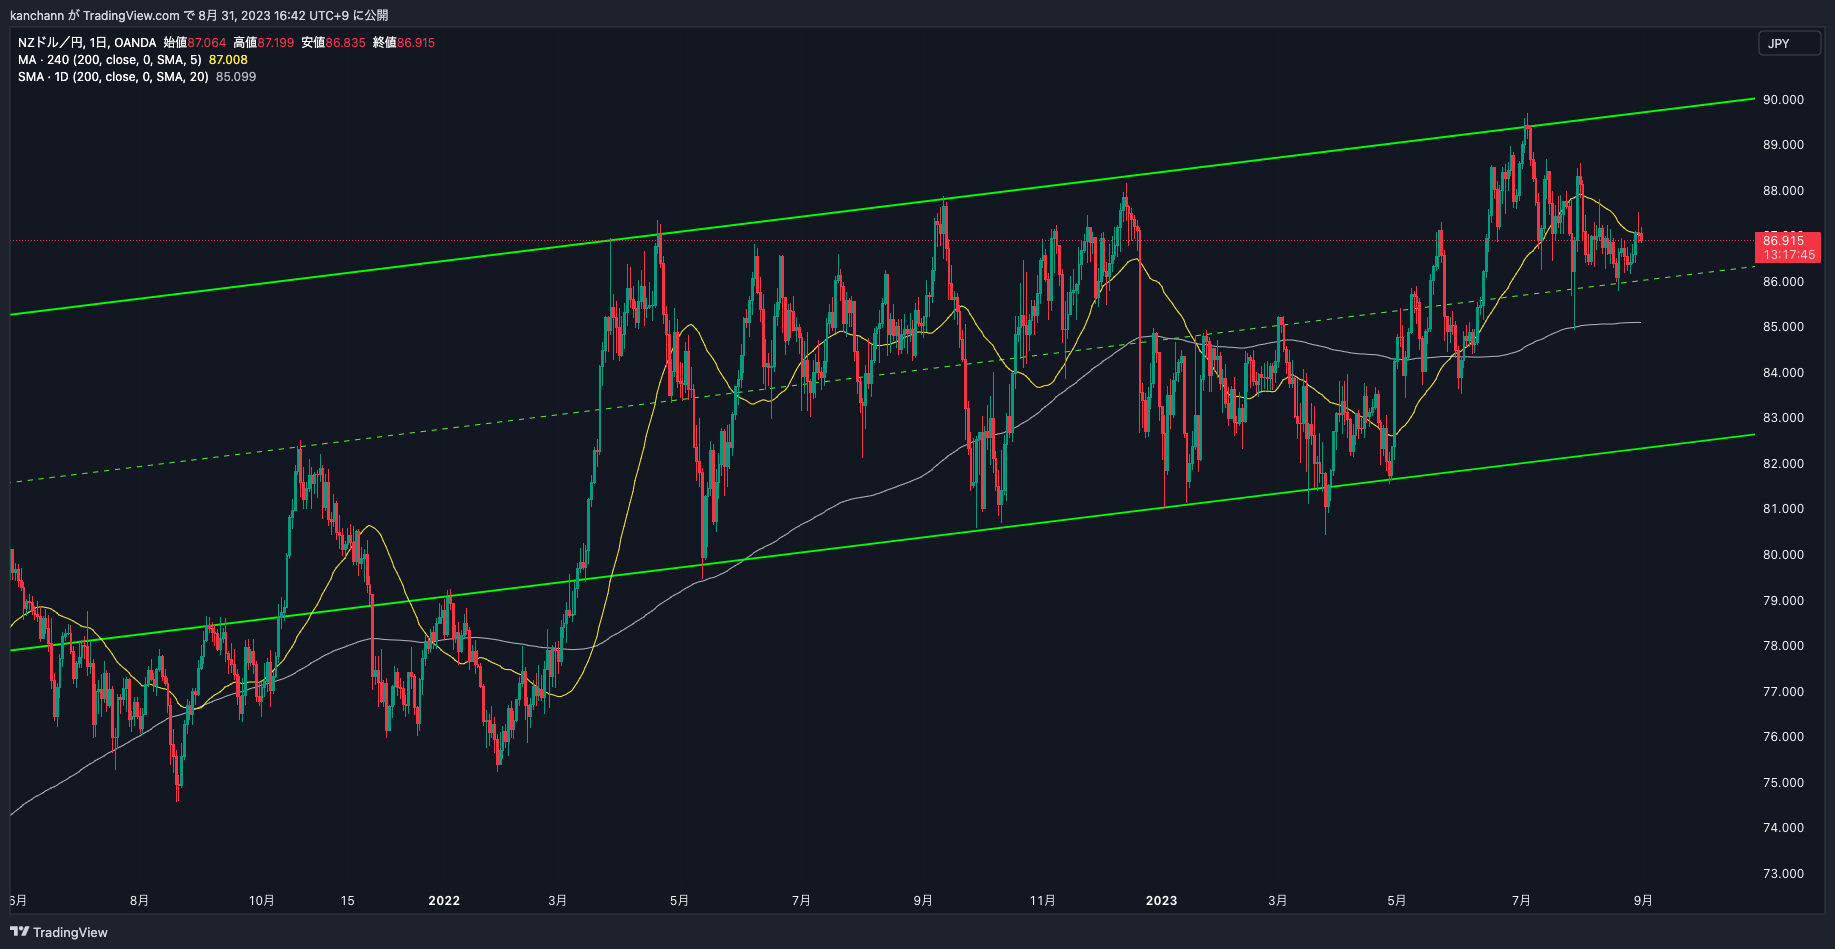This screenshot has height=949, width=1835.
Task: Click the 終値 86.915 close value
Action: click(x=404, y=43)
